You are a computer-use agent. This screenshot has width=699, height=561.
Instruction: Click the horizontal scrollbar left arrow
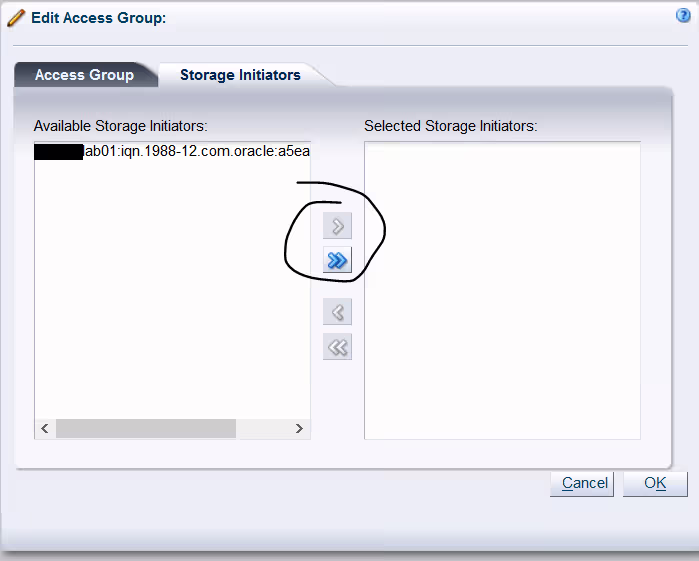click(44, 428)
